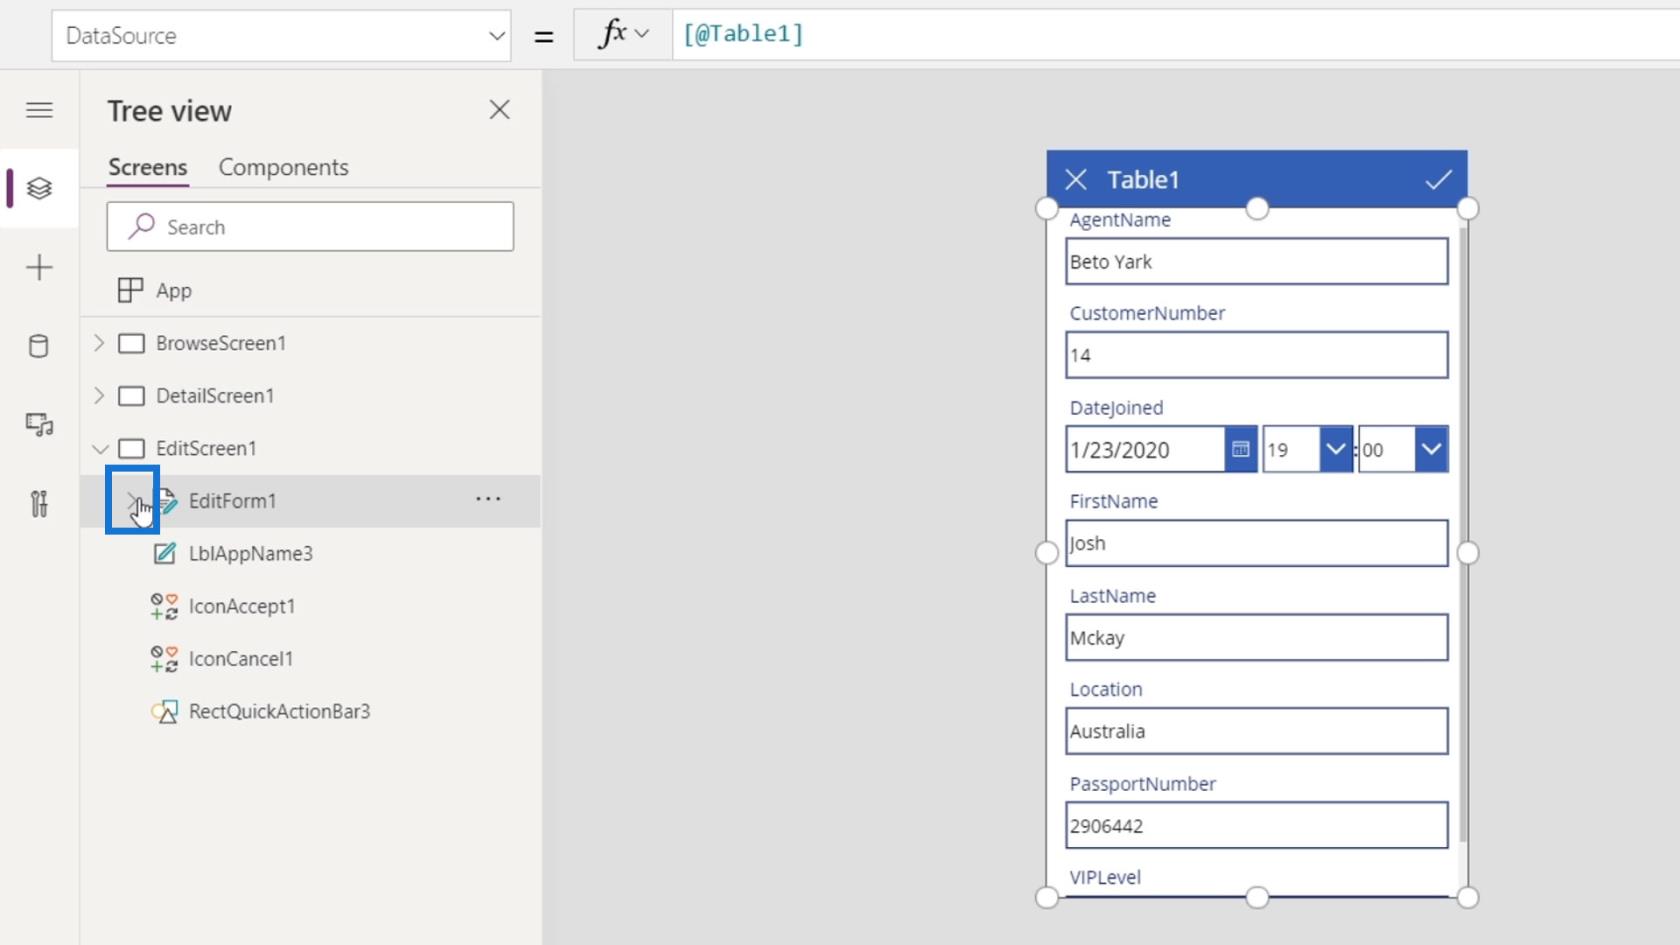
Task: Open the Data cylinder icon in sidebar
Action: (39, 346)
